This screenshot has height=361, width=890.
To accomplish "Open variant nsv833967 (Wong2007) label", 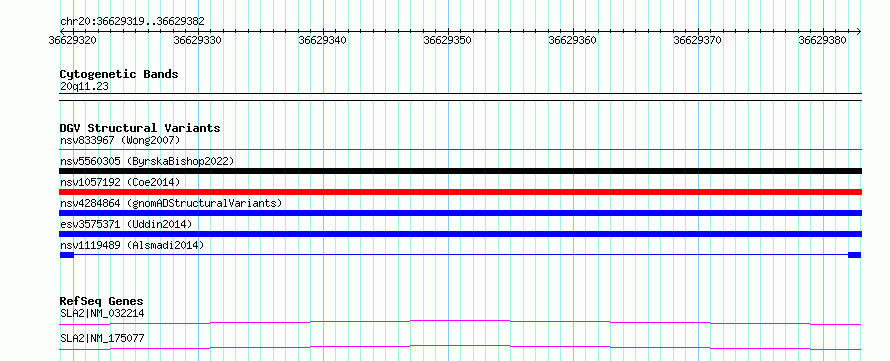I will click(120, 140).
